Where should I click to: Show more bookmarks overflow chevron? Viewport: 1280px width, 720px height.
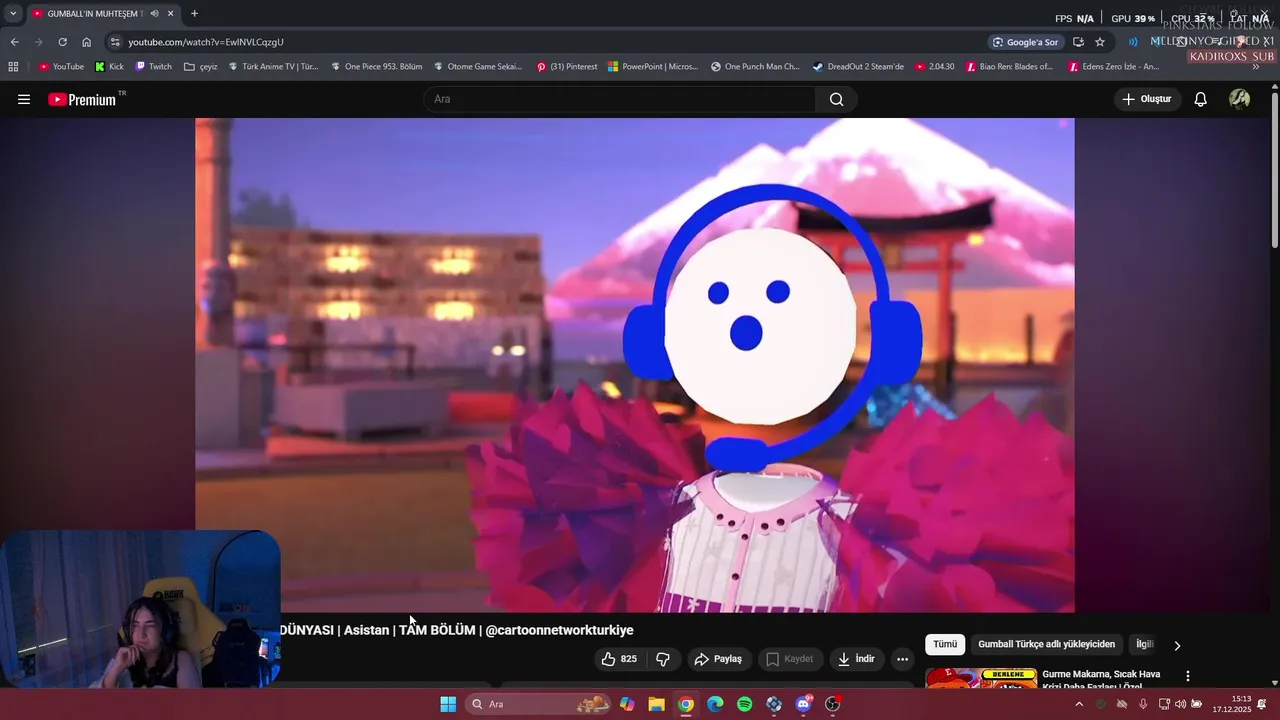click(1256, 67)
